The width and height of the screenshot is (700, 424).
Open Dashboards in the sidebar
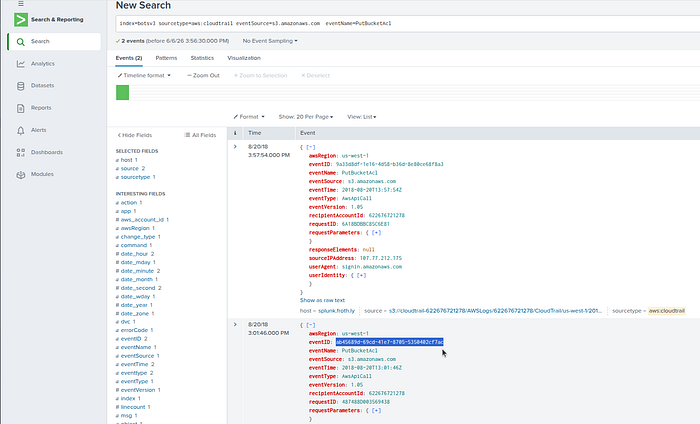coord(47,152)
